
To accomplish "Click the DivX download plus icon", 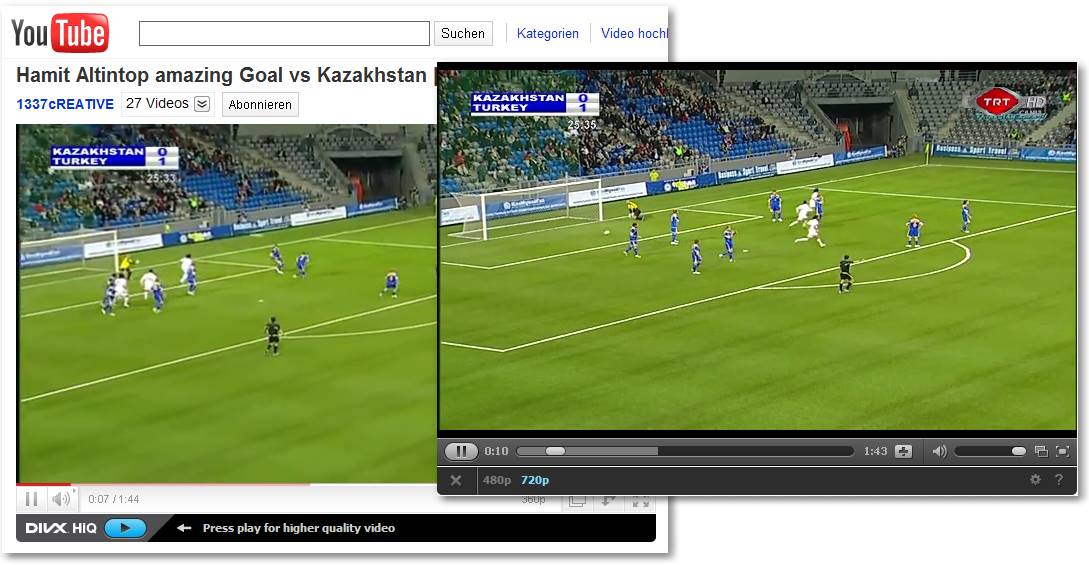I will pyautogui.click(x=903, y=451).
